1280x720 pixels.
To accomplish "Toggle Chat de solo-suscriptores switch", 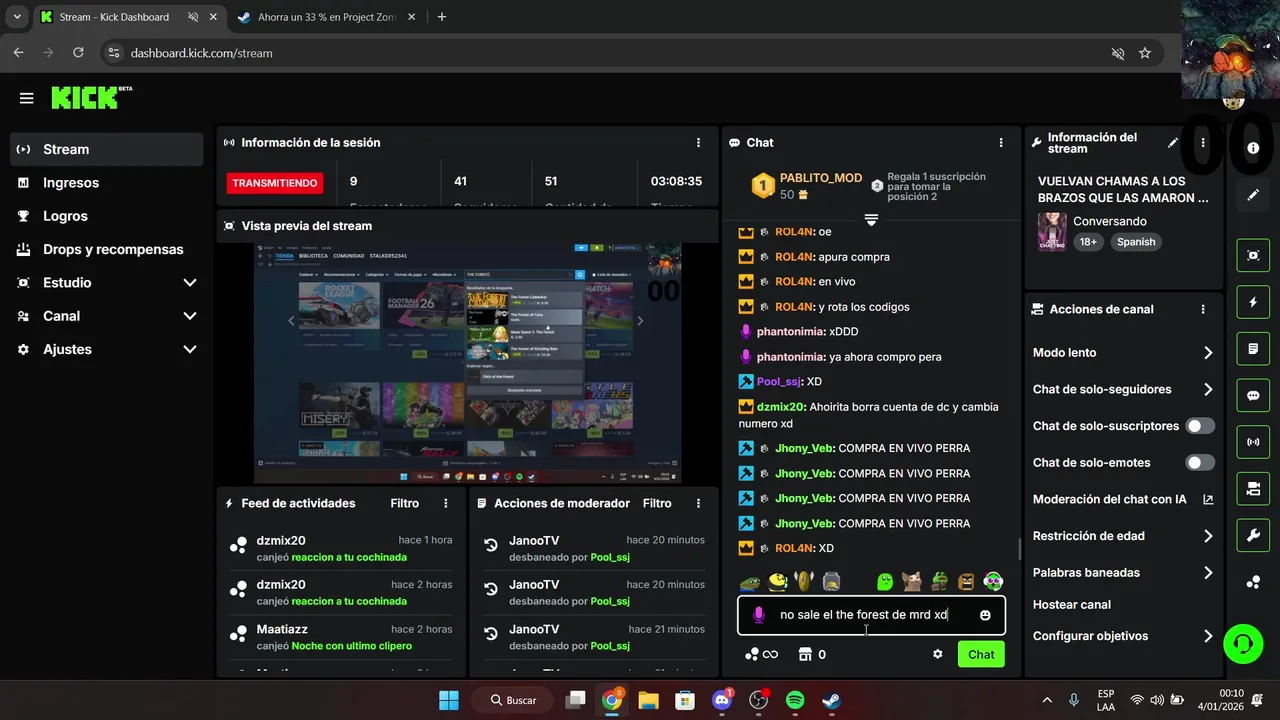I will point(1200,426).
